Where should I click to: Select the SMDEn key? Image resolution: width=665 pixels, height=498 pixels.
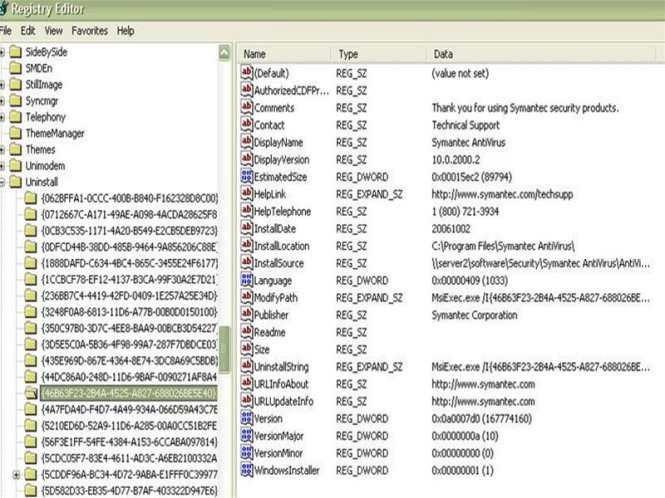(39, 68)
